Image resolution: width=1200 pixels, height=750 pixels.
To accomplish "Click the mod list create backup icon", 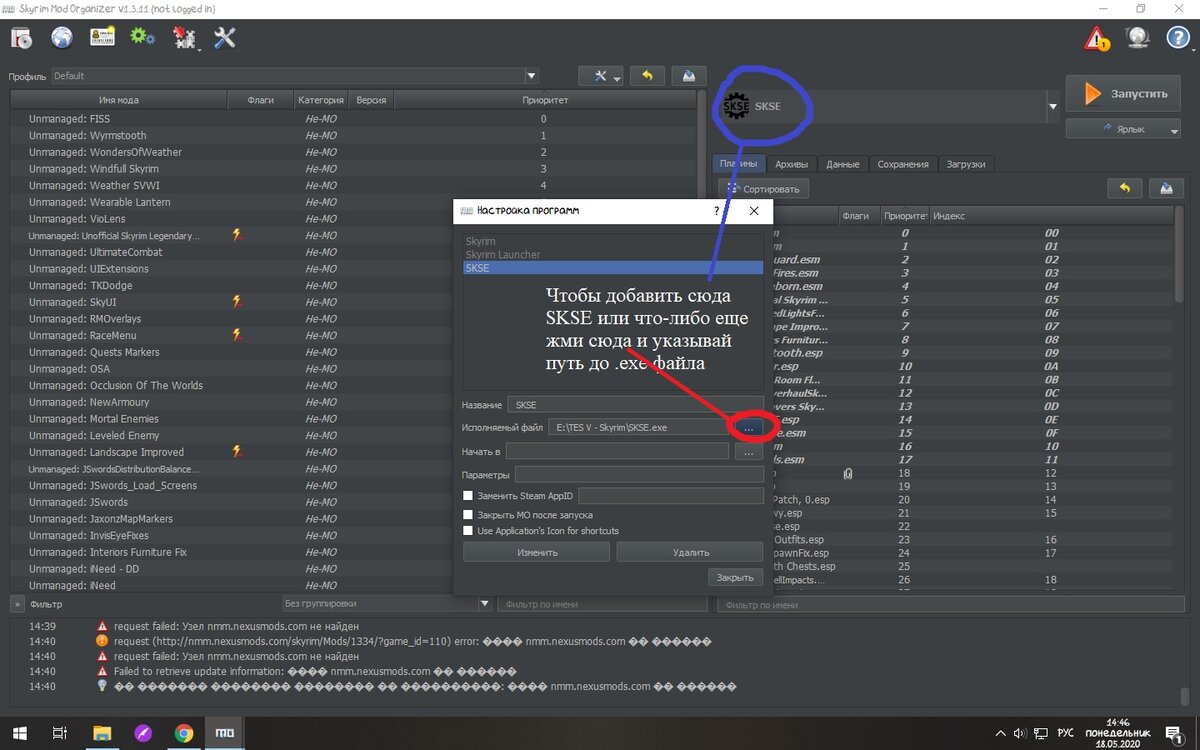I will [689, 76].
